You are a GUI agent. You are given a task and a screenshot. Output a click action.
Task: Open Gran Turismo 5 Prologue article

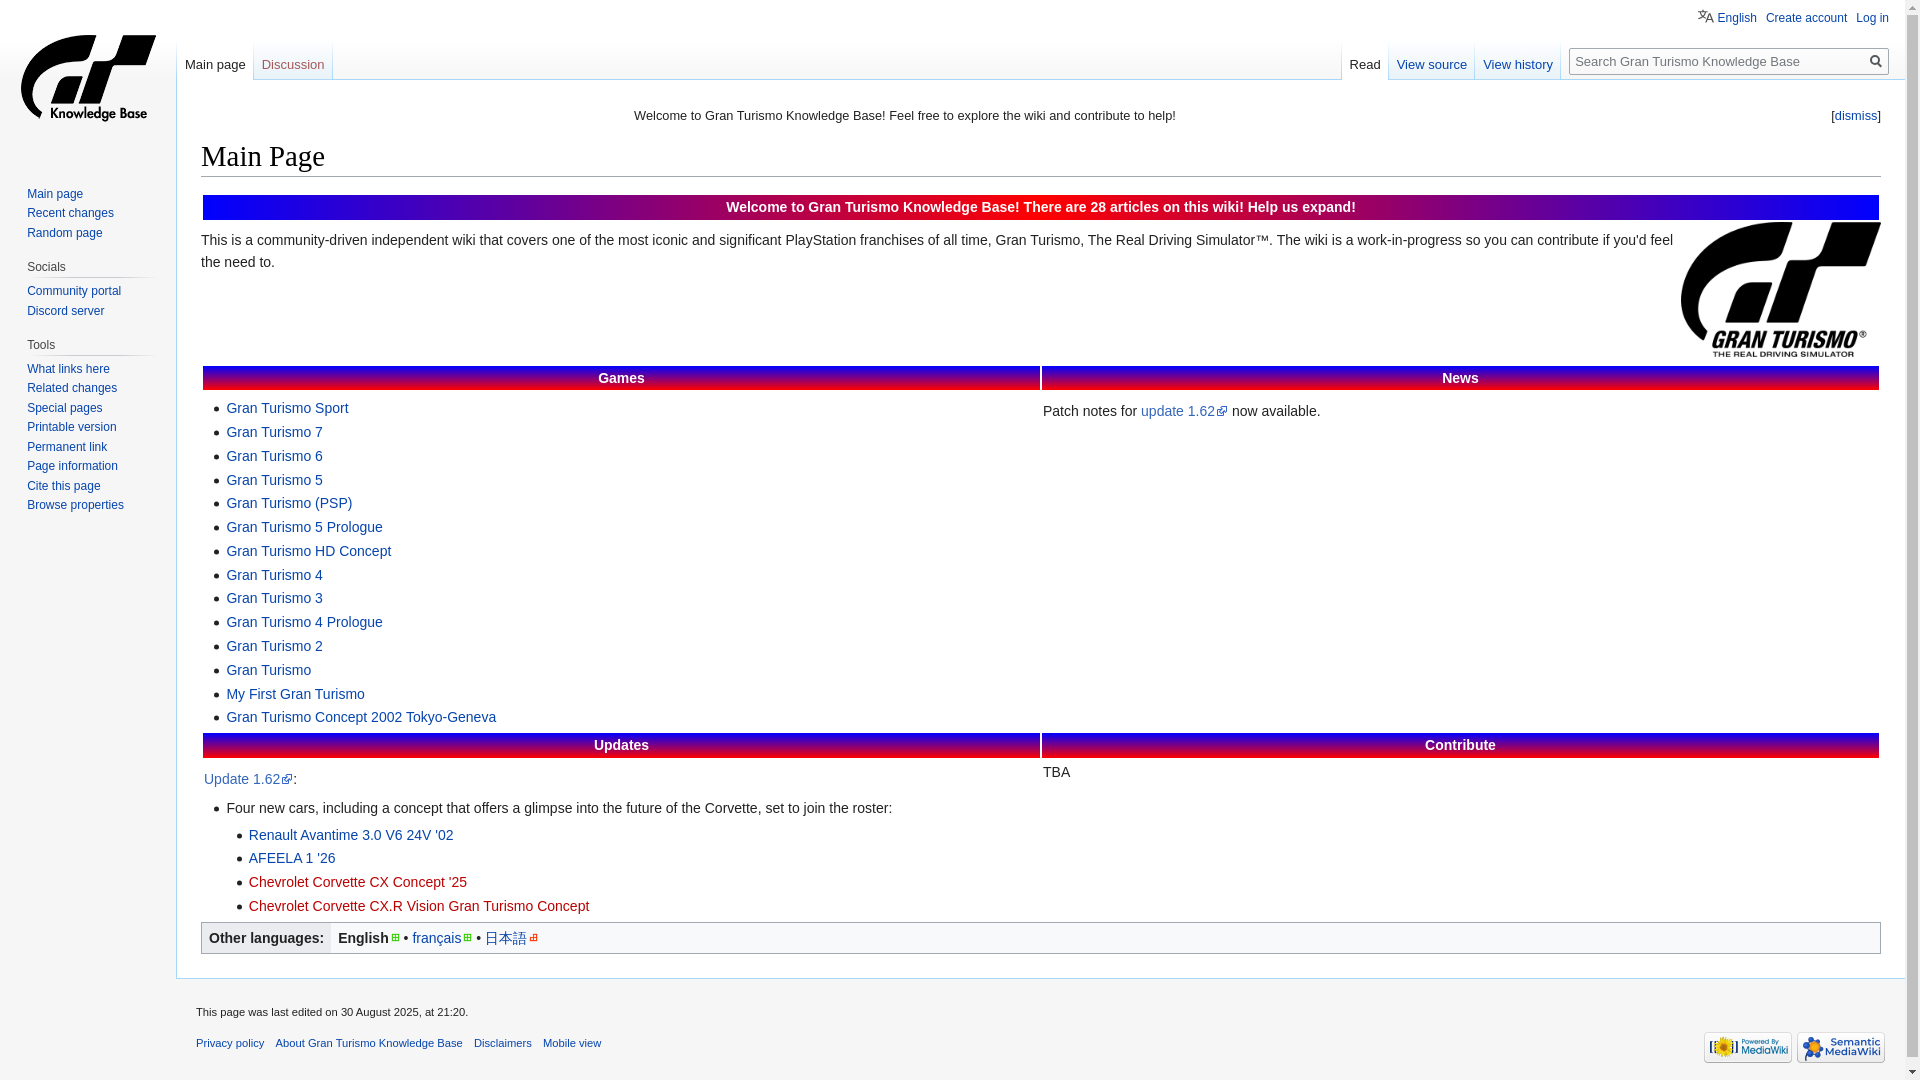point(304,527)
